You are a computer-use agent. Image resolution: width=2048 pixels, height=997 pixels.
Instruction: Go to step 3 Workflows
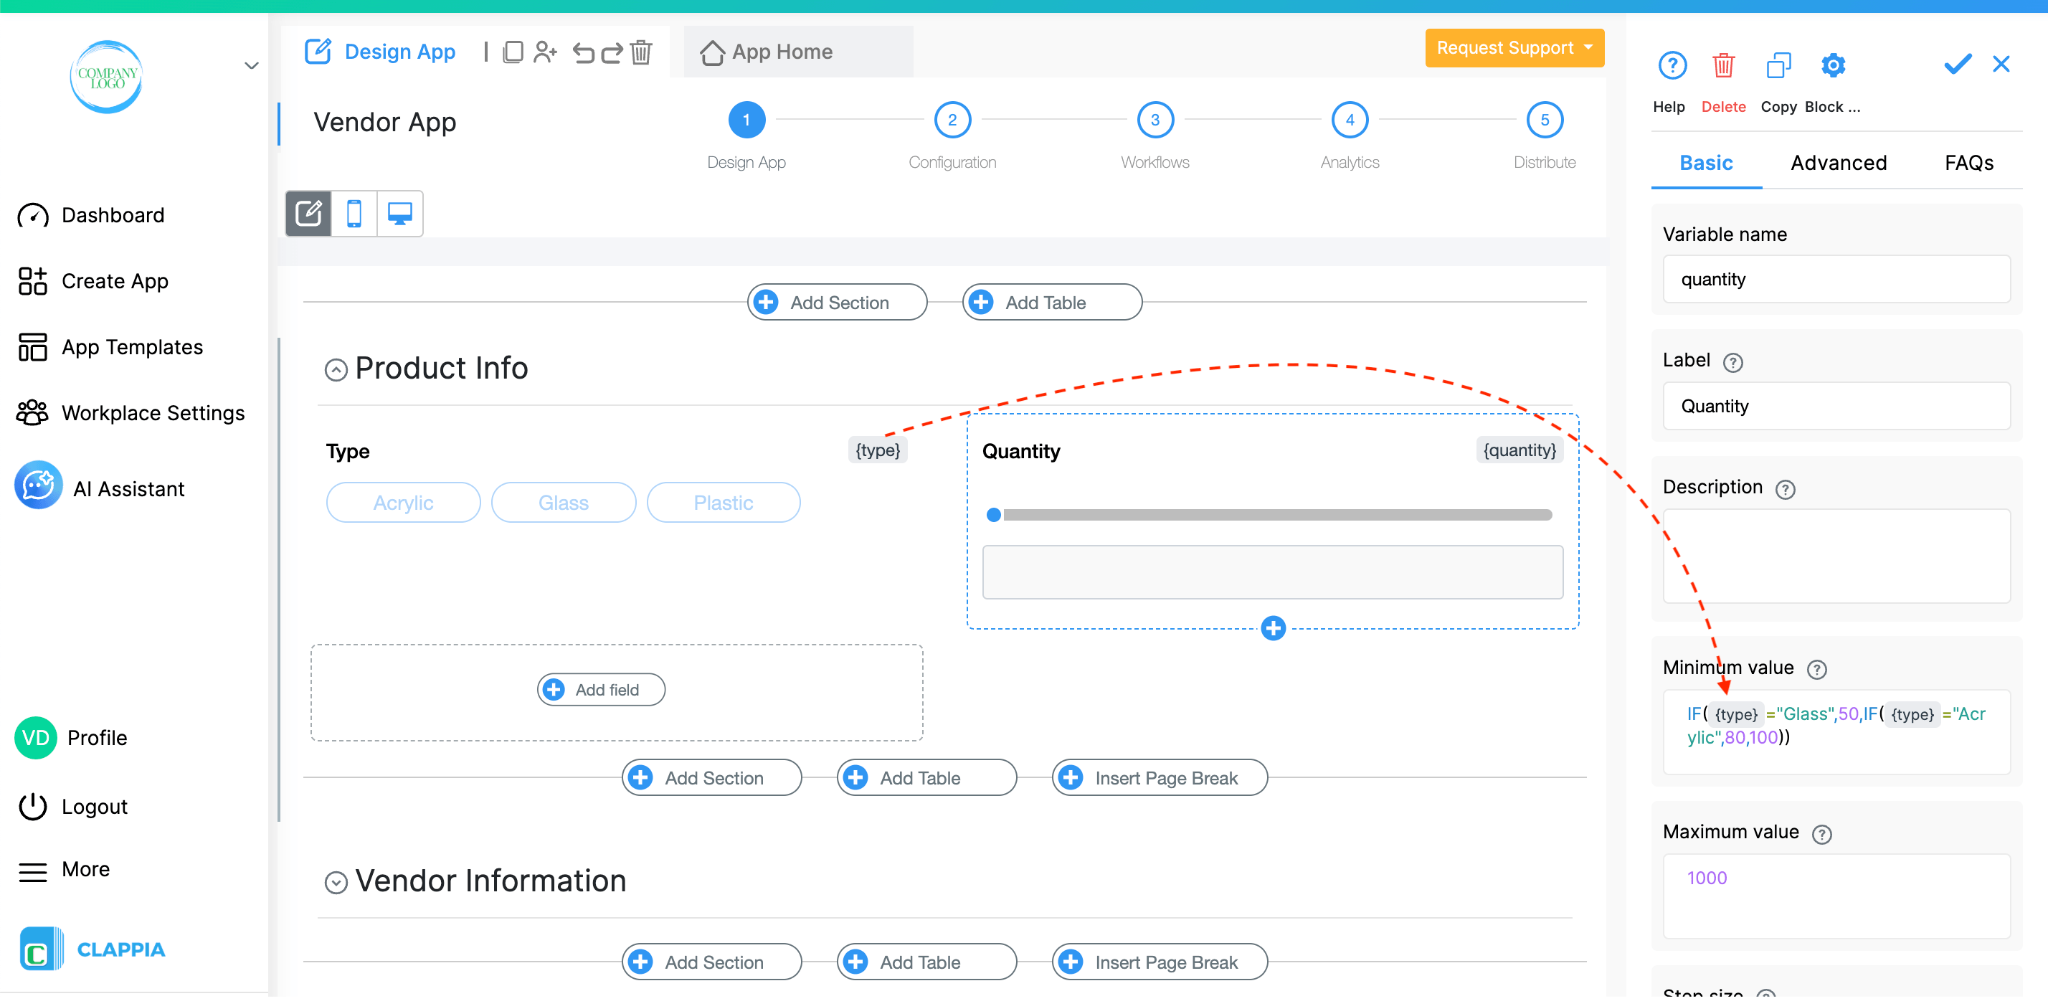pos(1155,120)
